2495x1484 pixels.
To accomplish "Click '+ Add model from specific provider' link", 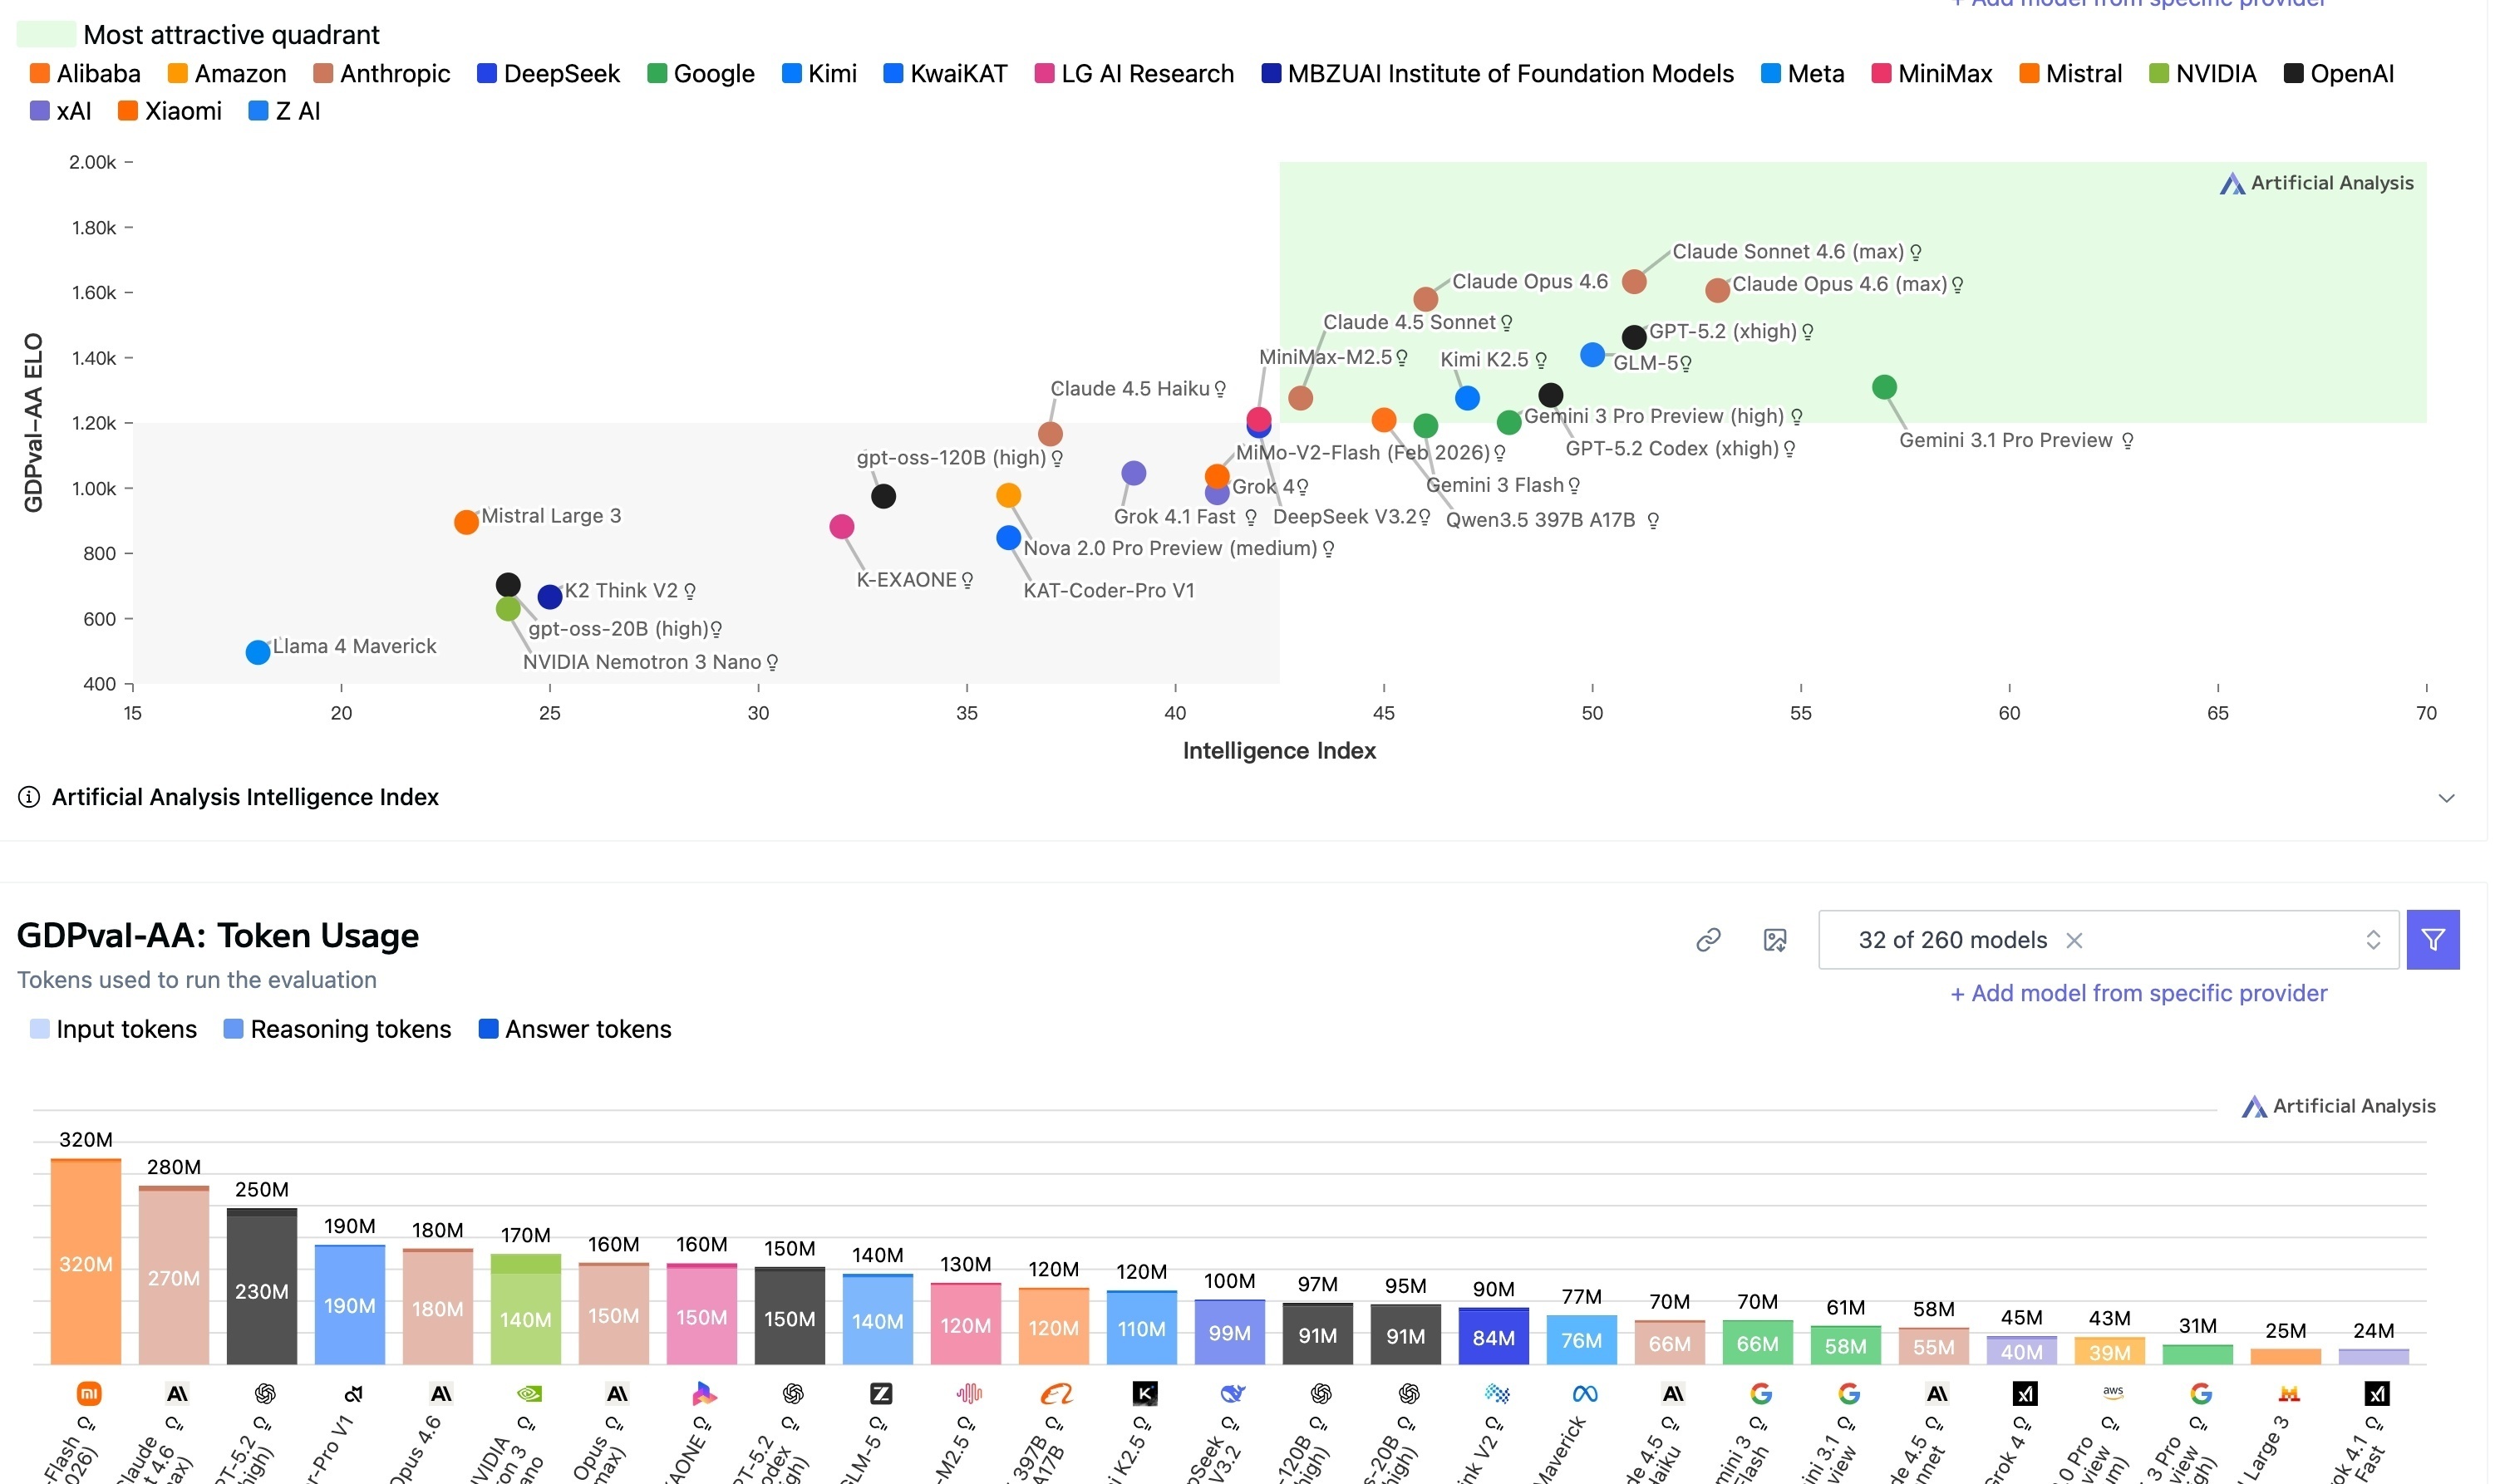I will [x=2138, y=993].
